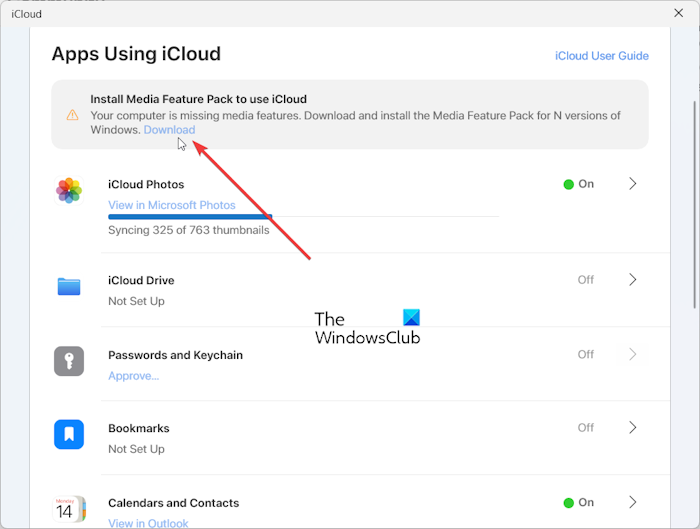
Task: Expand Bookmarks options chevron
Action: 633,428
